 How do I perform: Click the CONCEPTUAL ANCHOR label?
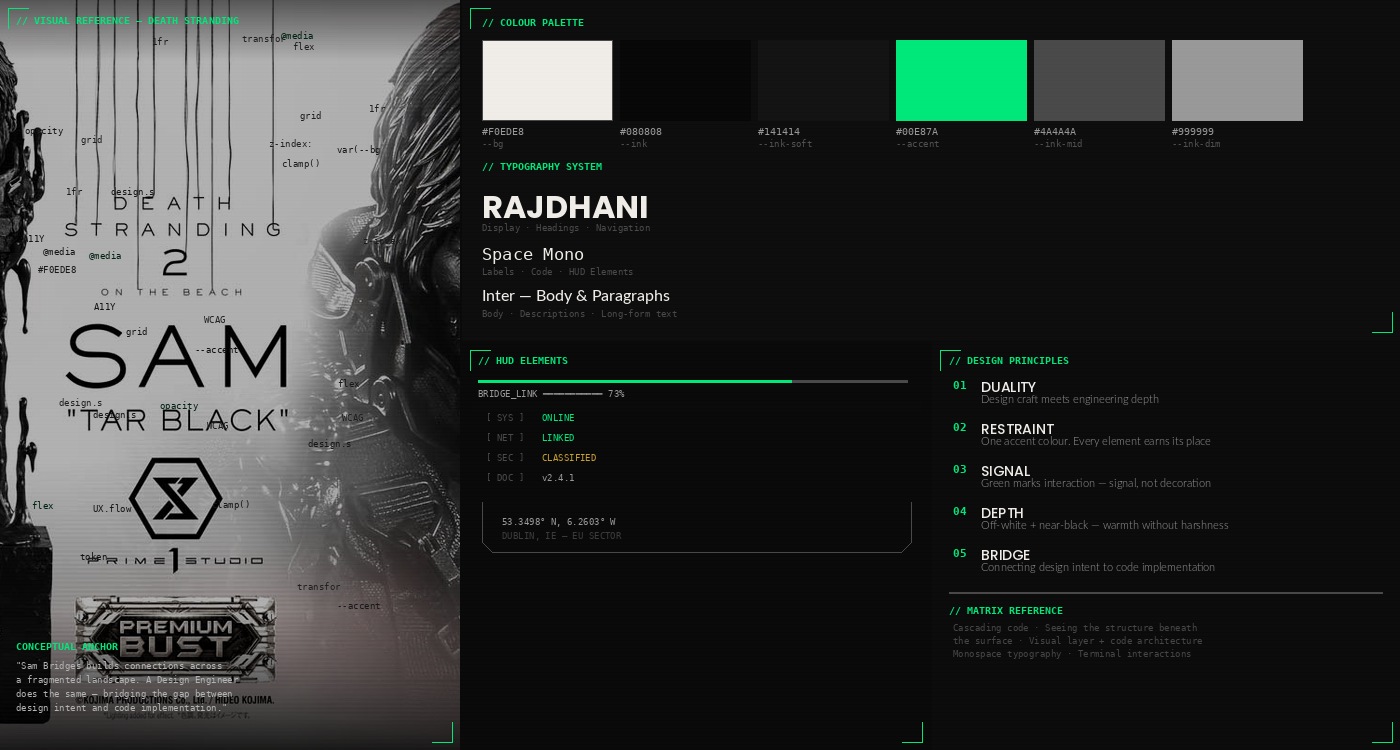click(66, 647)
